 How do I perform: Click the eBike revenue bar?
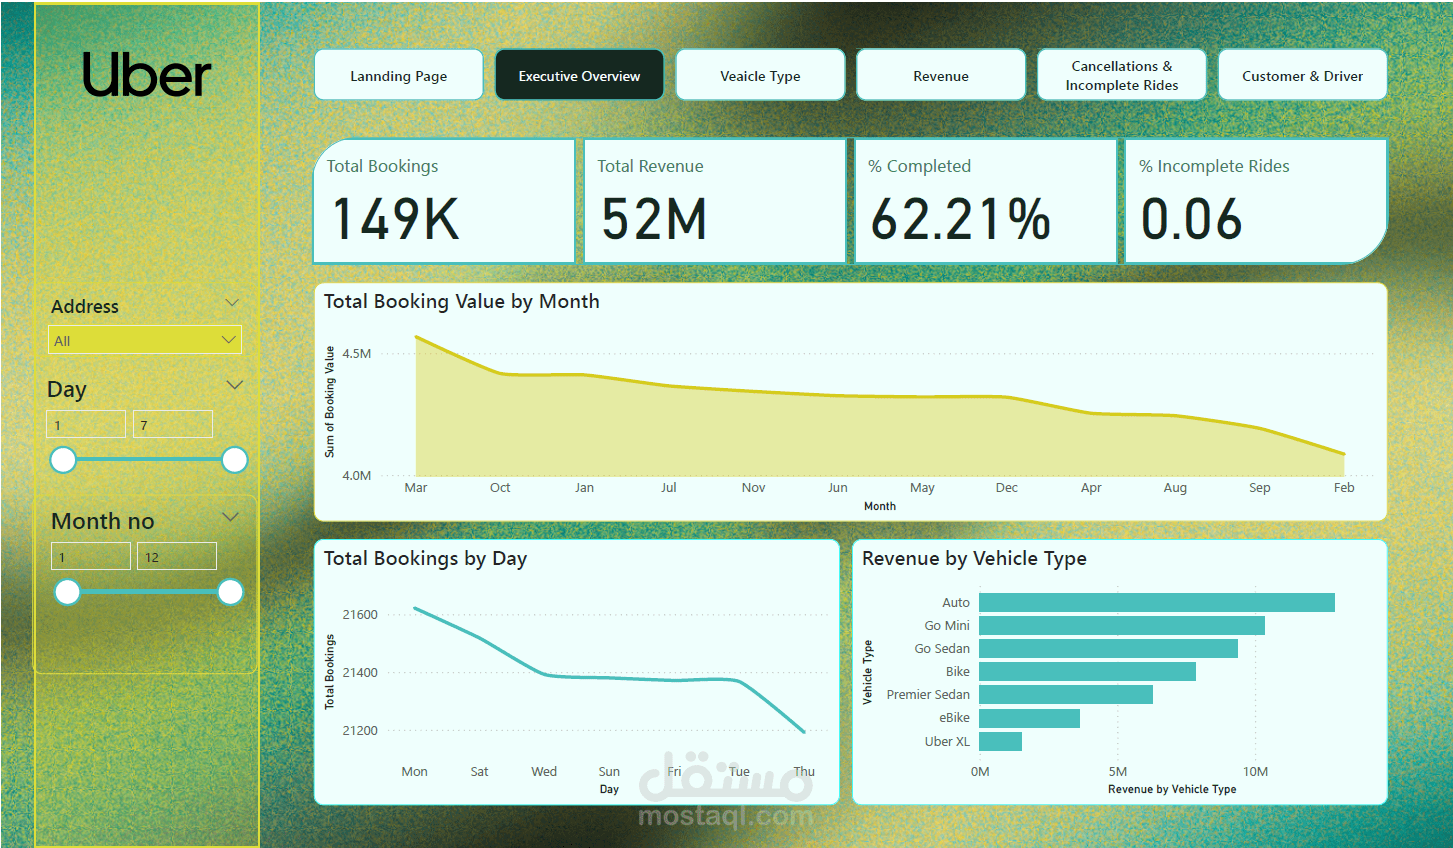(x=1029, y=718)
